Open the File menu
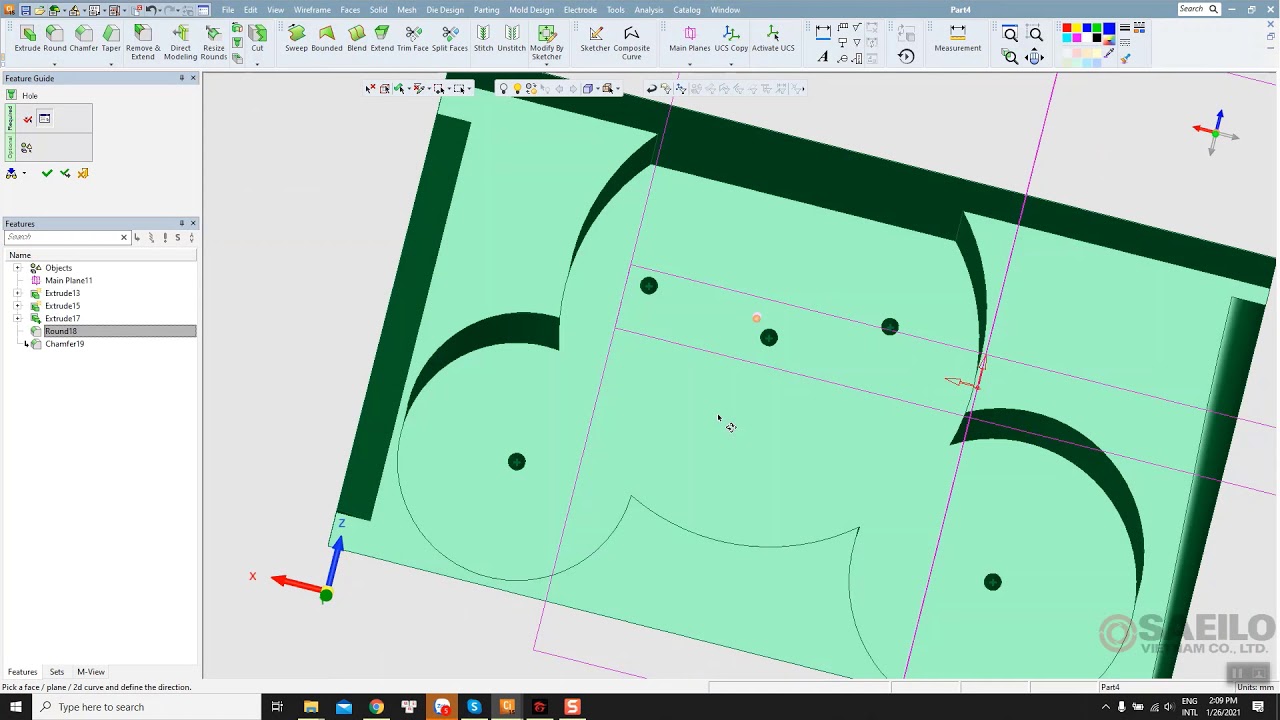 click(228, 10)
